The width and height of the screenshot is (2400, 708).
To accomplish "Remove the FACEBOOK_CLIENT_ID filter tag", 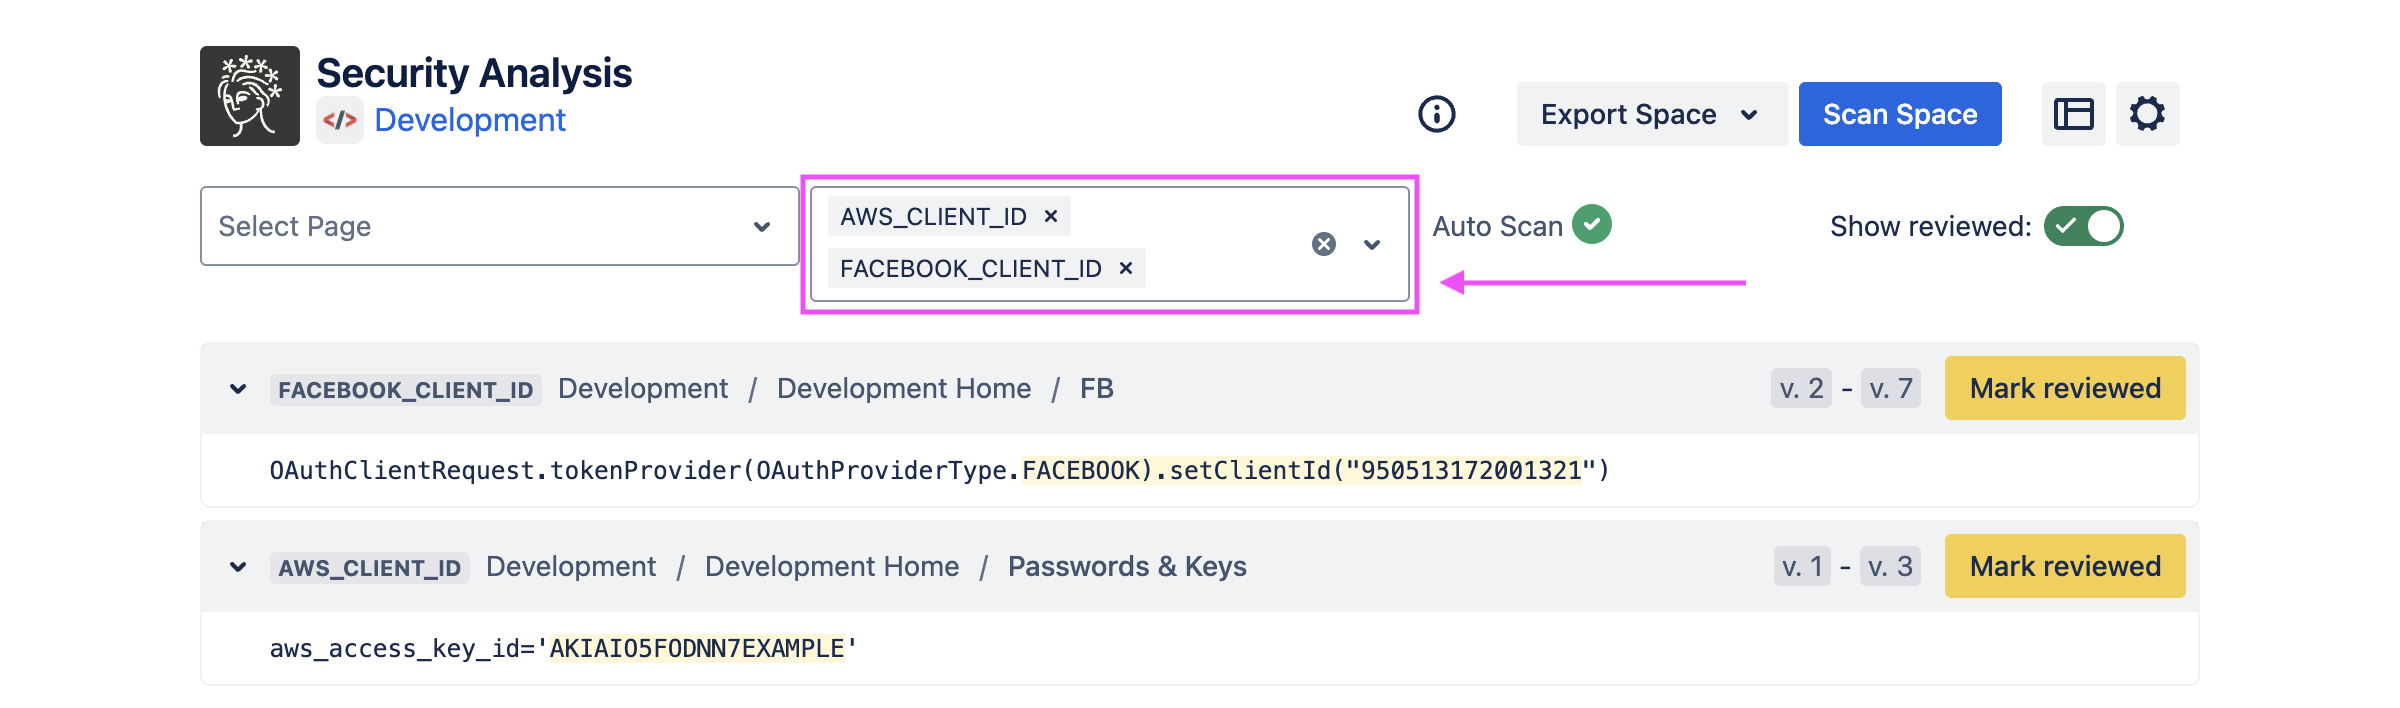I will (1126, 268).
